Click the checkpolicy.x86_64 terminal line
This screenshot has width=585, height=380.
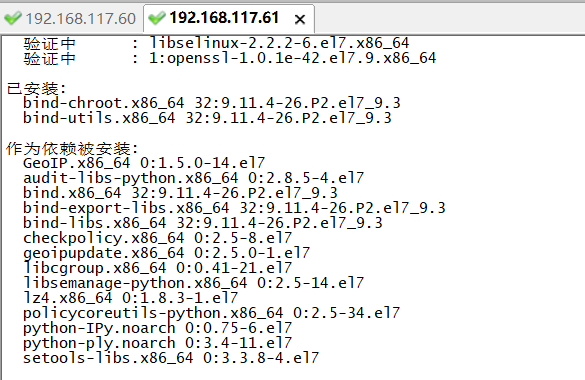[x=157, y=238]
